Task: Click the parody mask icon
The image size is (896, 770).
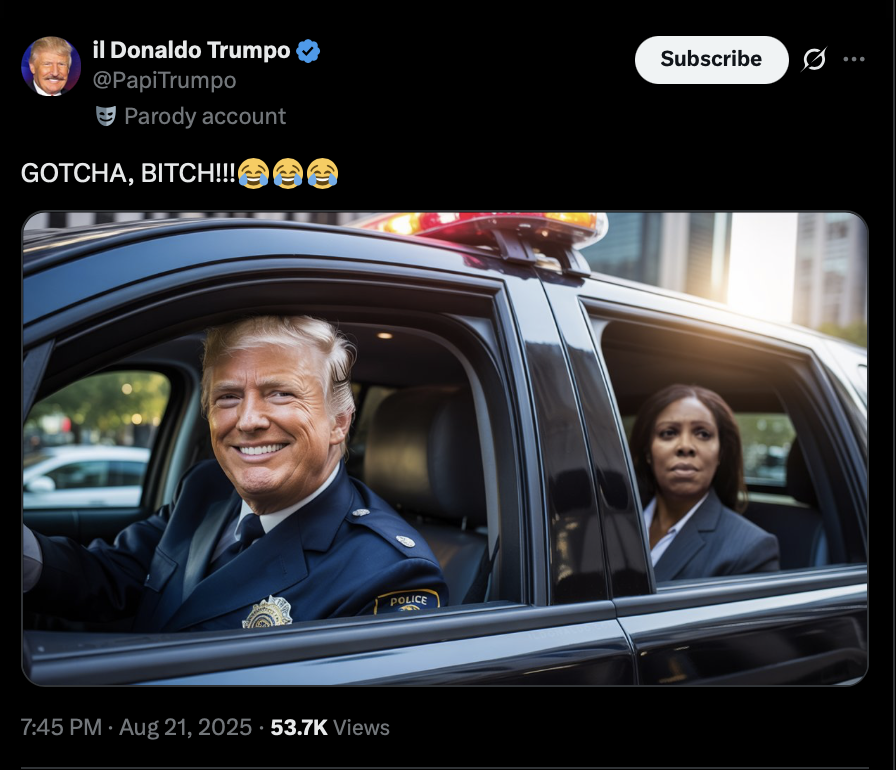Action: 106,116
